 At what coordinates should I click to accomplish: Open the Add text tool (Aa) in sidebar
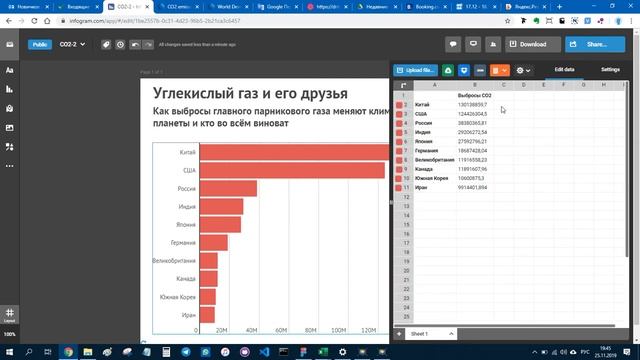(x=9, y=70)
